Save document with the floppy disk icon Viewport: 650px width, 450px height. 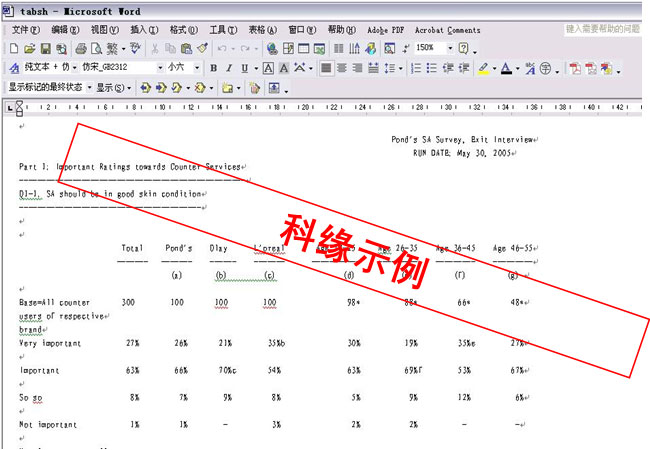pyautogui.click(x=46, y=48)
